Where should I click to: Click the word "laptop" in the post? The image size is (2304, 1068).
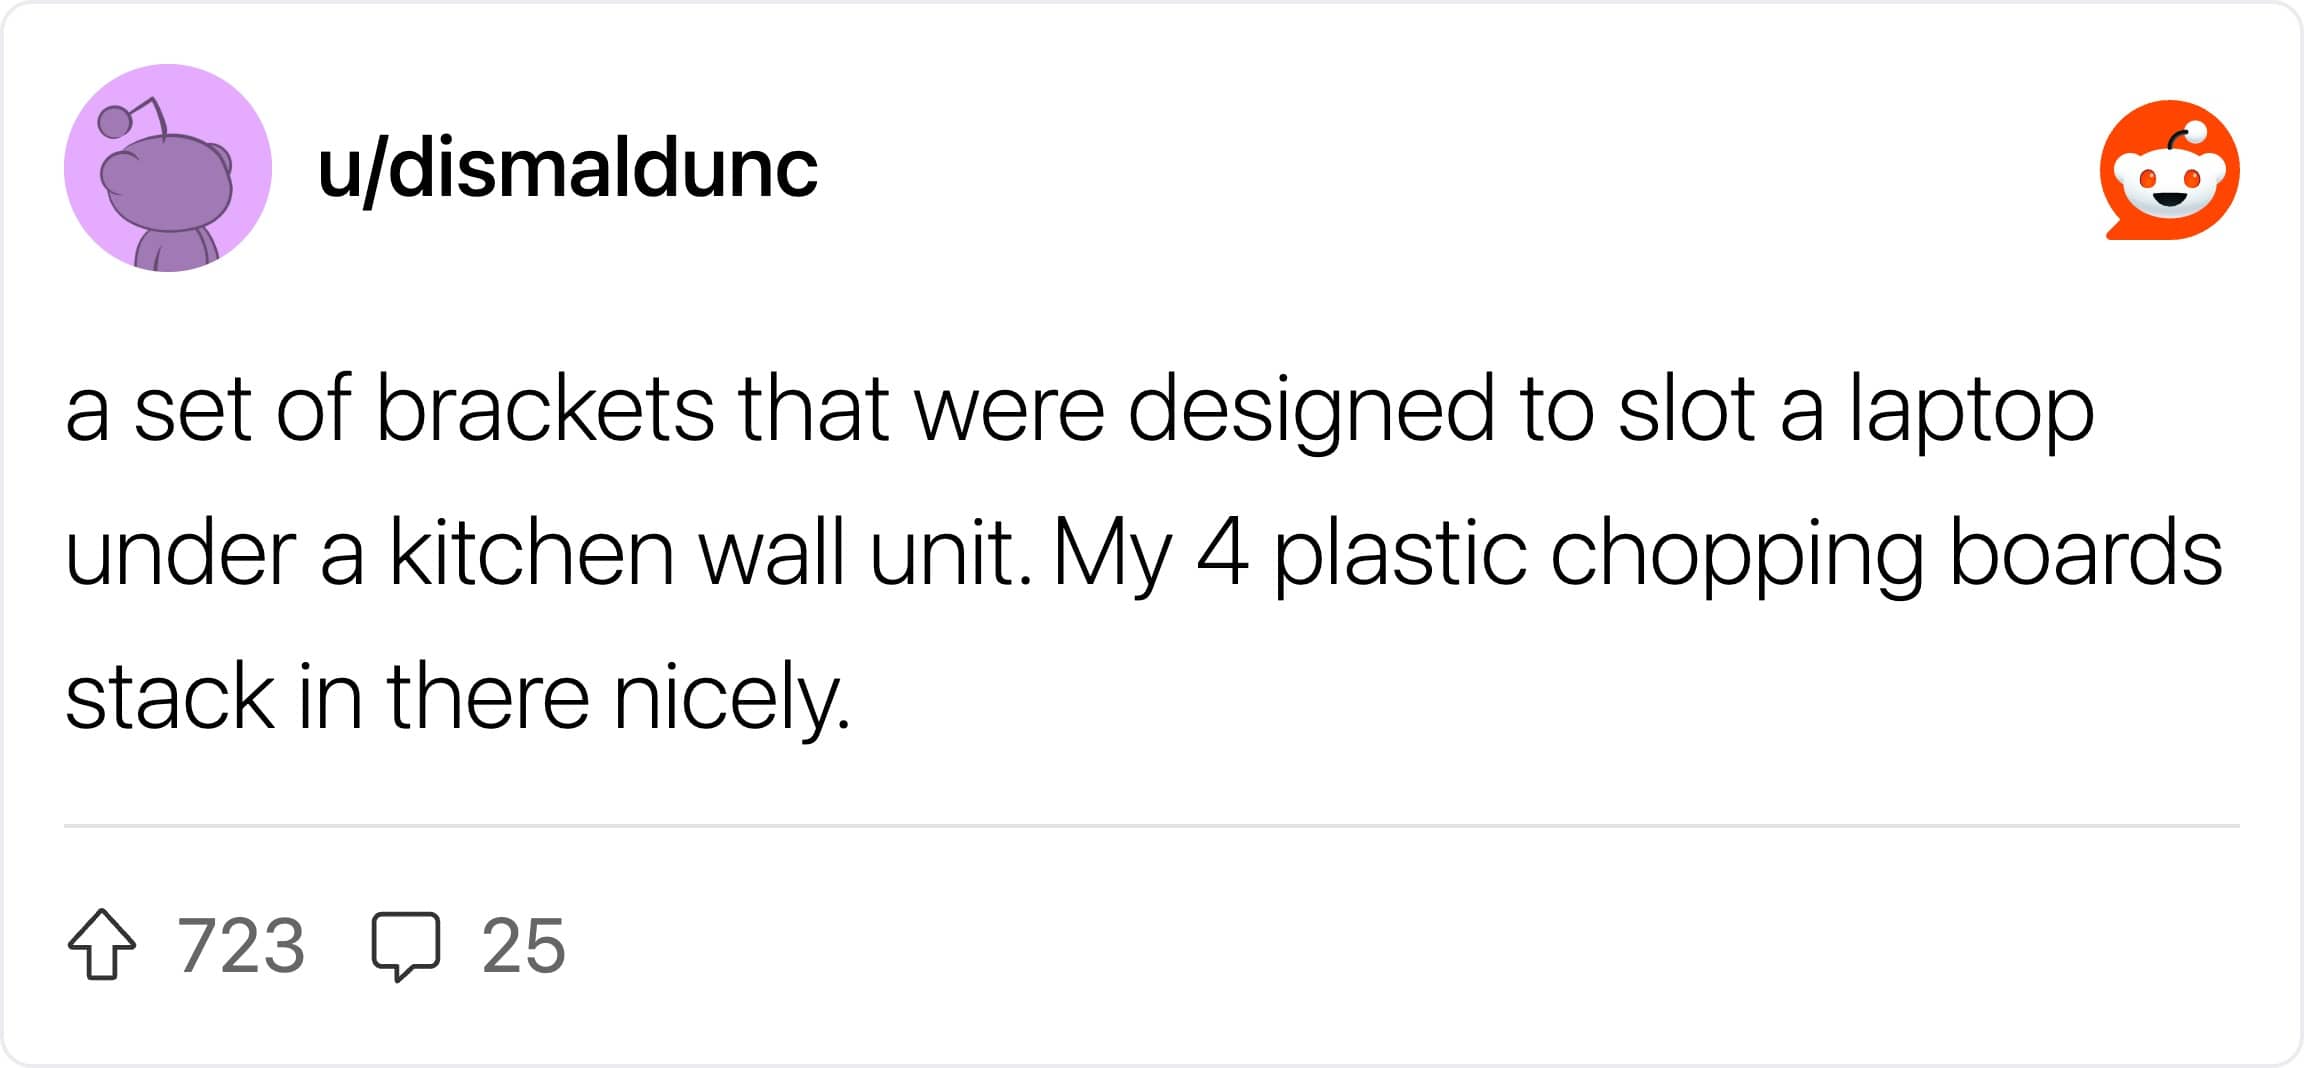1971,412
